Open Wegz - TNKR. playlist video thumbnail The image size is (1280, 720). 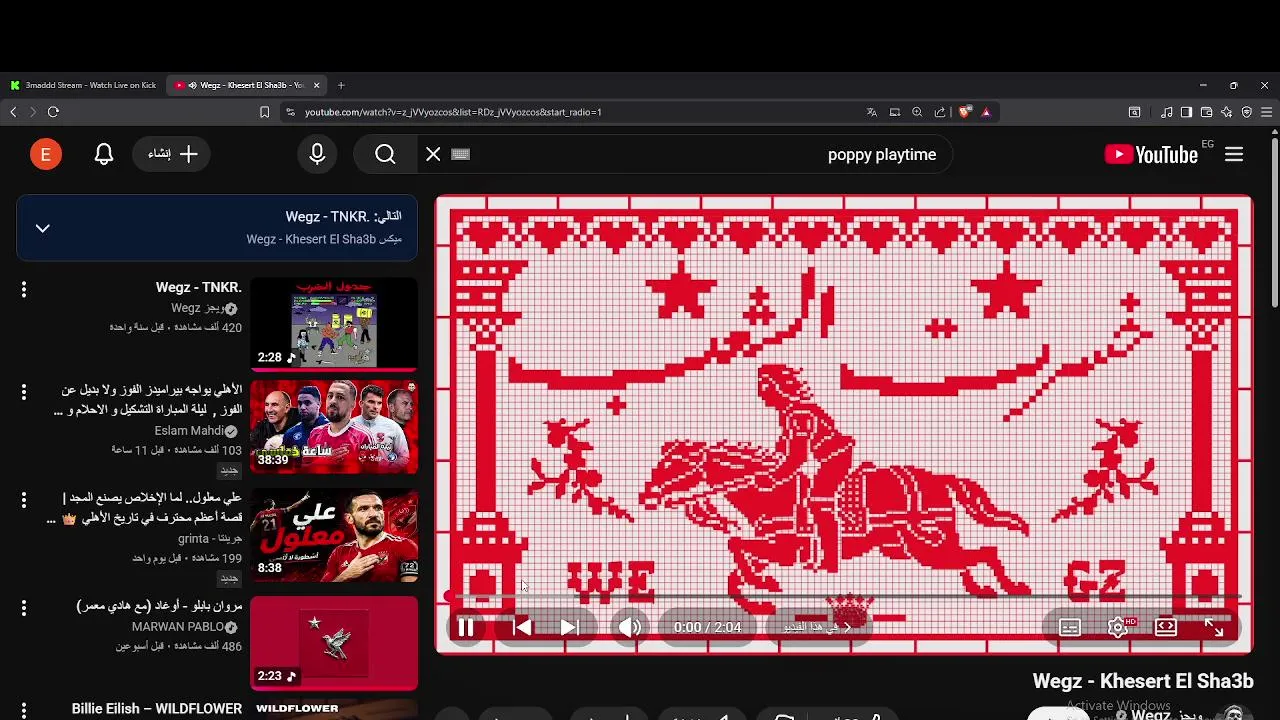pyautogui.click(x=334, y=323)
